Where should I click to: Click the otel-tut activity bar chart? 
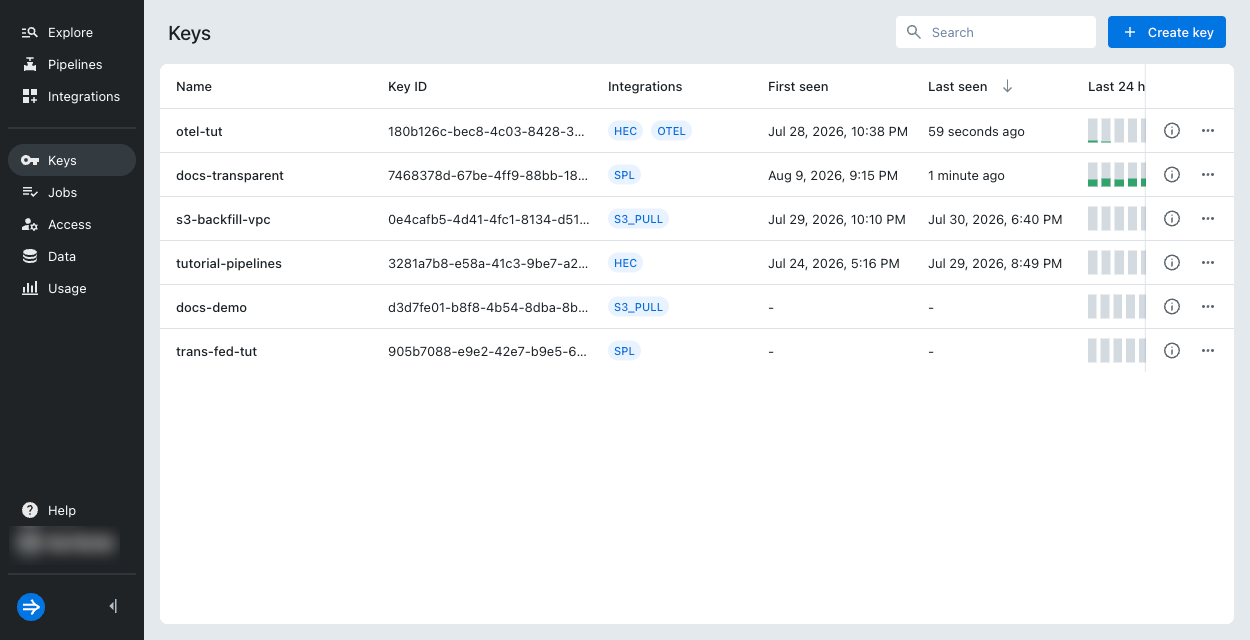pos(1116,131)
